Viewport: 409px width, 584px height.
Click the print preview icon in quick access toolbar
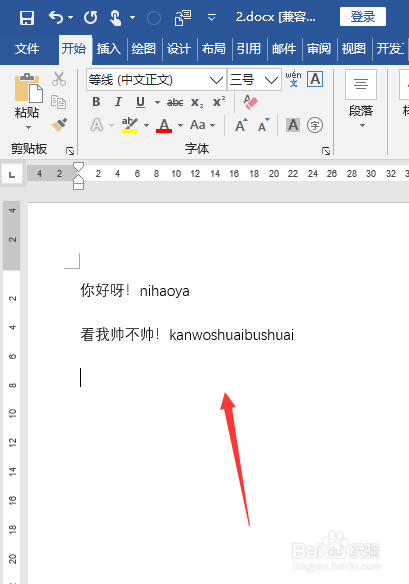click(183, 18)
